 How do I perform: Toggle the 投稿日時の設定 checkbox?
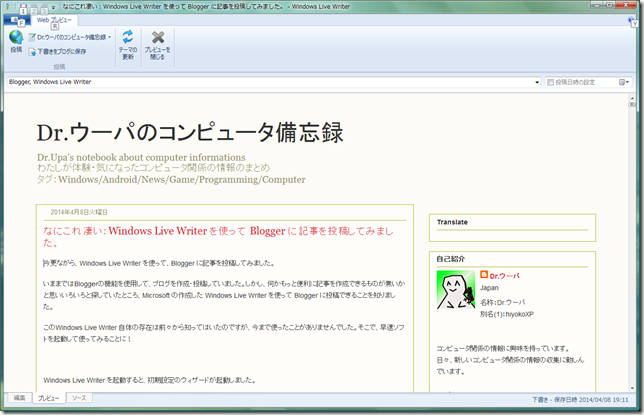coord(550,82)
